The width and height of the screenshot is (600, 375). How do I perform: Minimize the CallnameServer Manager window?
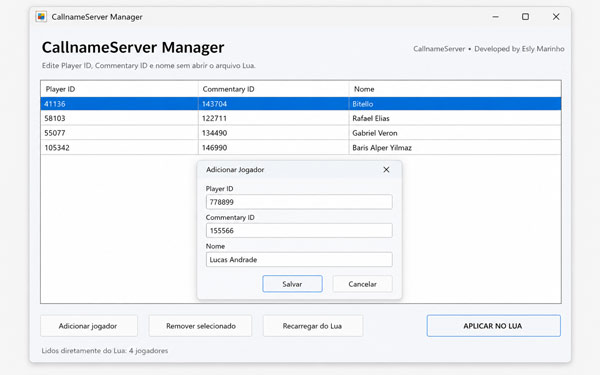point(495,17)
